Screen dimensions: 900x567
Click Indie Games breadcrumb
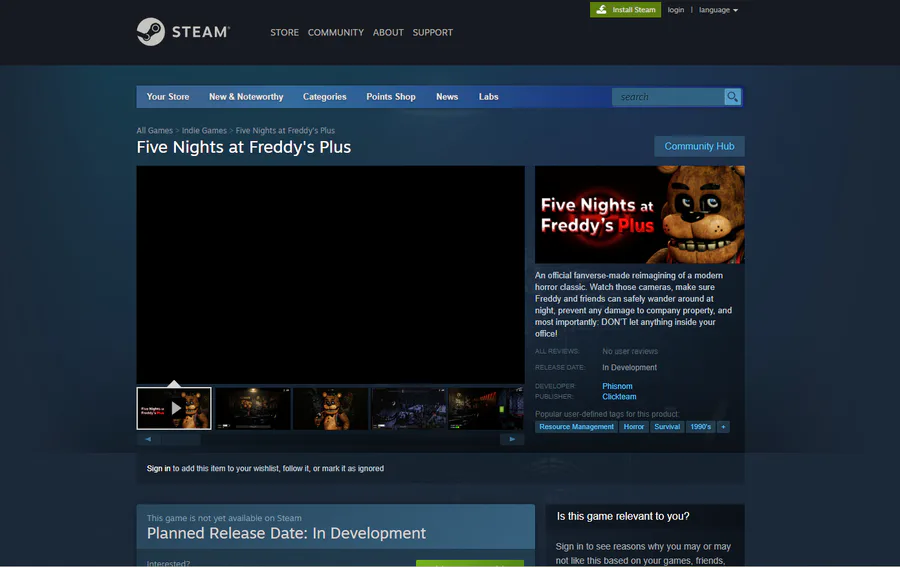(204, 131)
